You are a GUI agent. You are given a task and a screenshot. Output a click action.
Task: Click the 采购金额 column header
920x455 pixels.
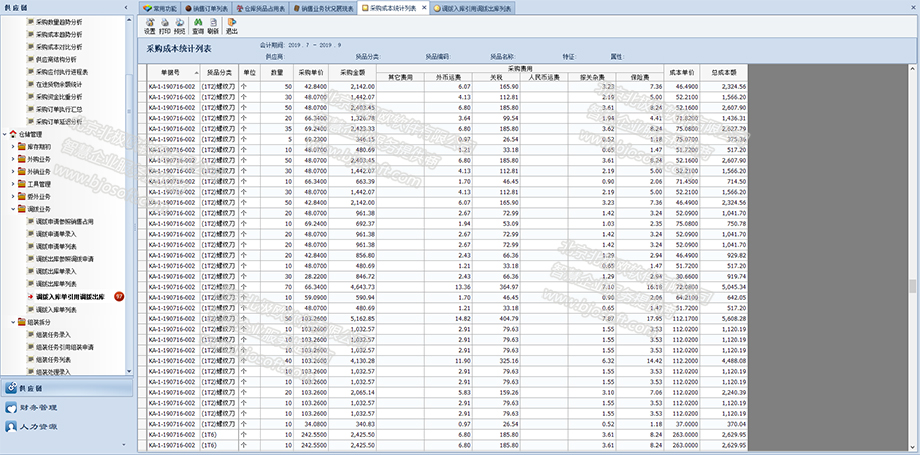(353, 73)
